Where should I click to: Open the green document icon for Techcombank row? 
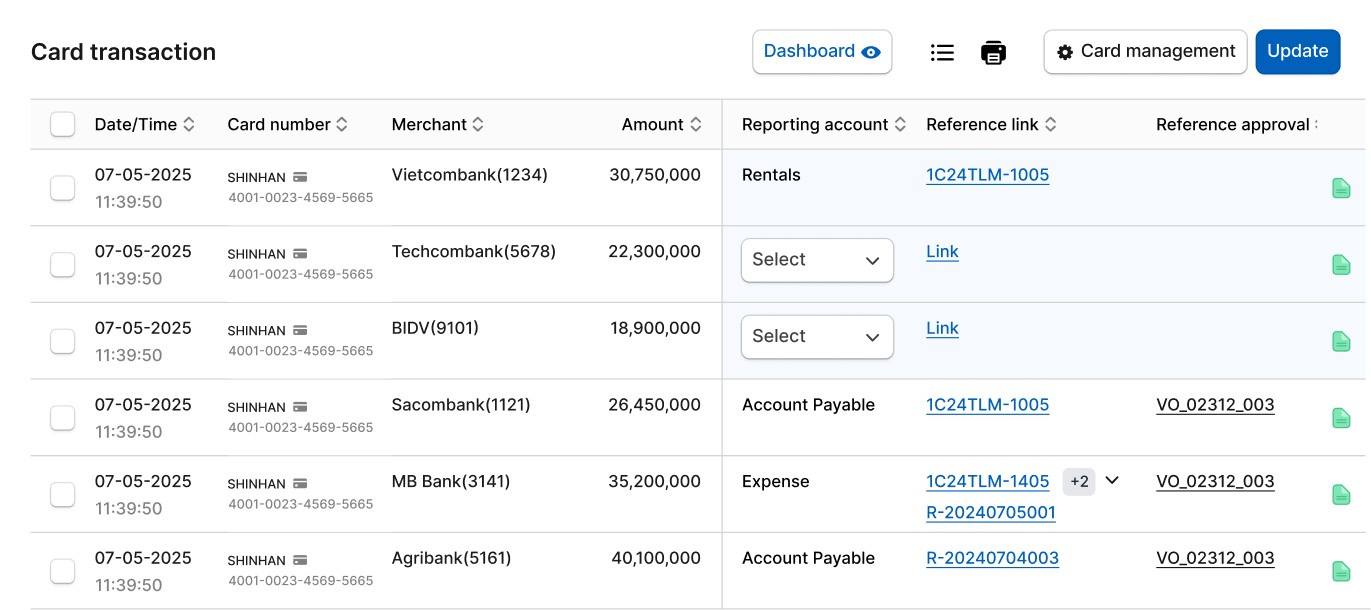[1341, 265]
